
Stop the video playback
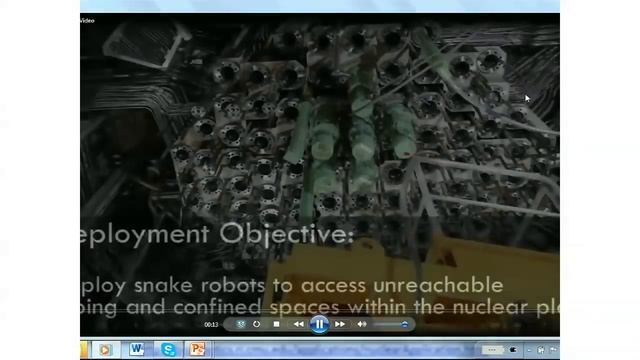(x=276, y=324)
